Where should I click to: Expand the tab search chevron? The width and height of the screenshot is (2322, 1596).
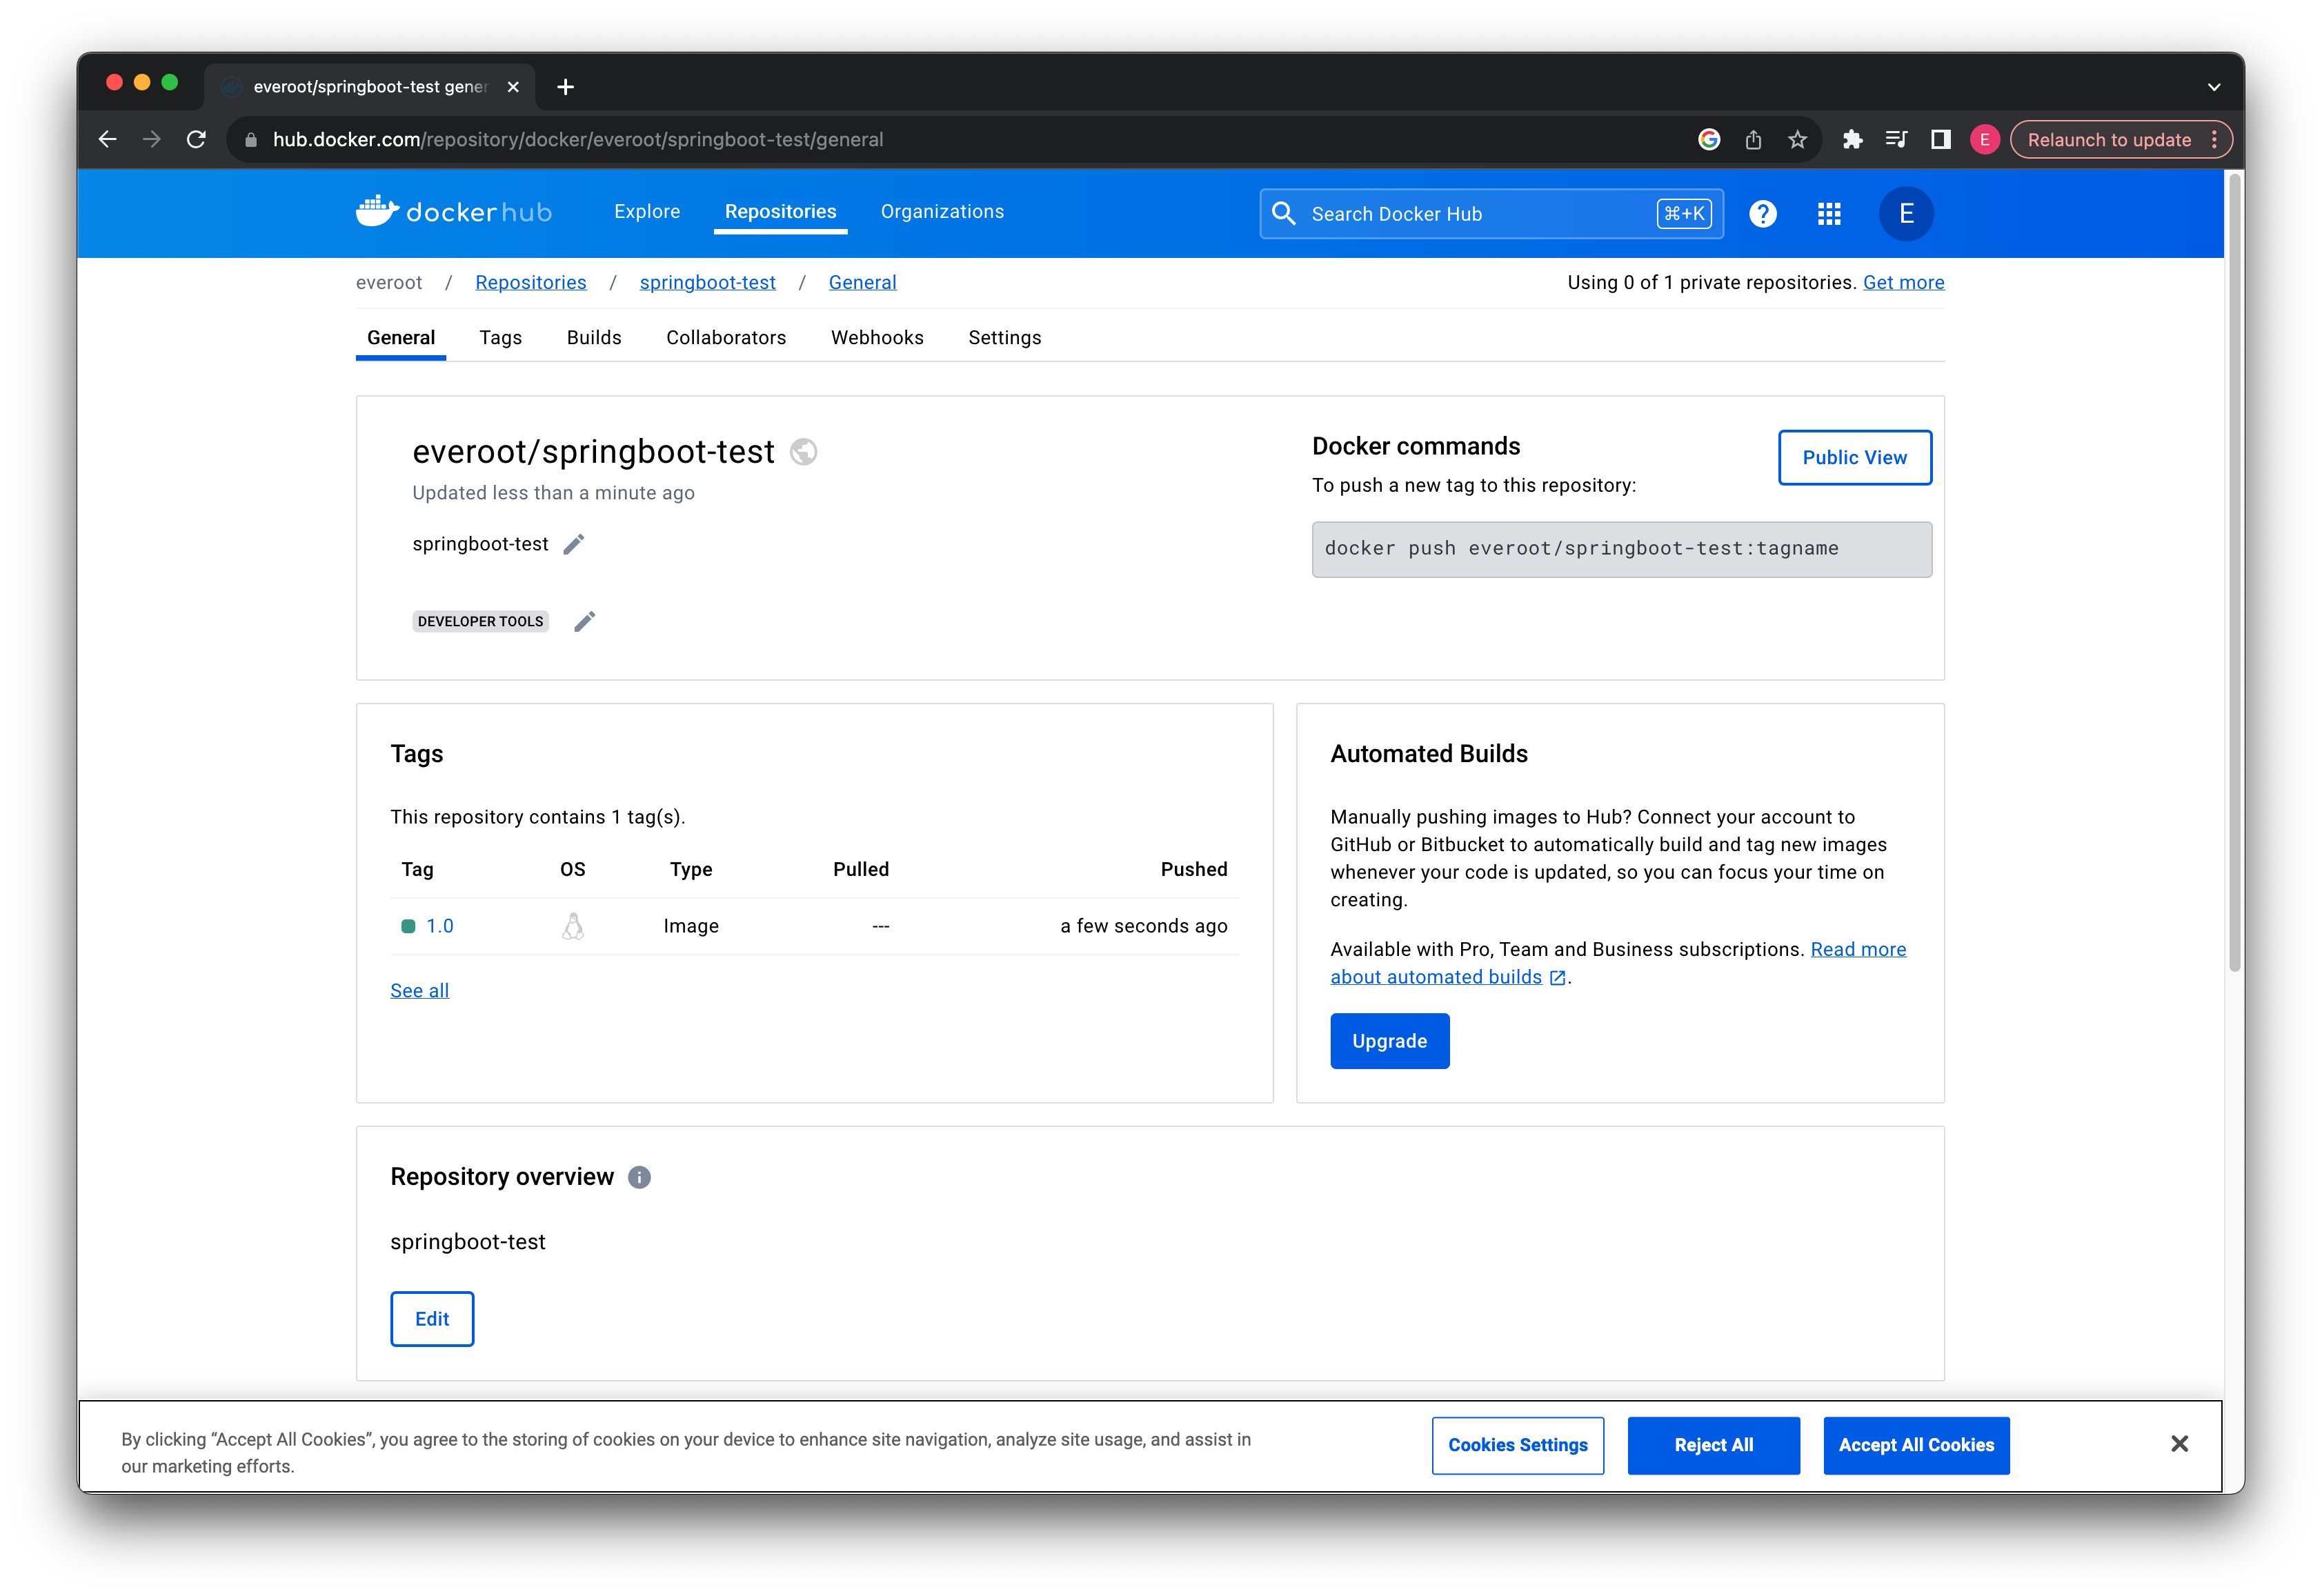[2213, 87]
